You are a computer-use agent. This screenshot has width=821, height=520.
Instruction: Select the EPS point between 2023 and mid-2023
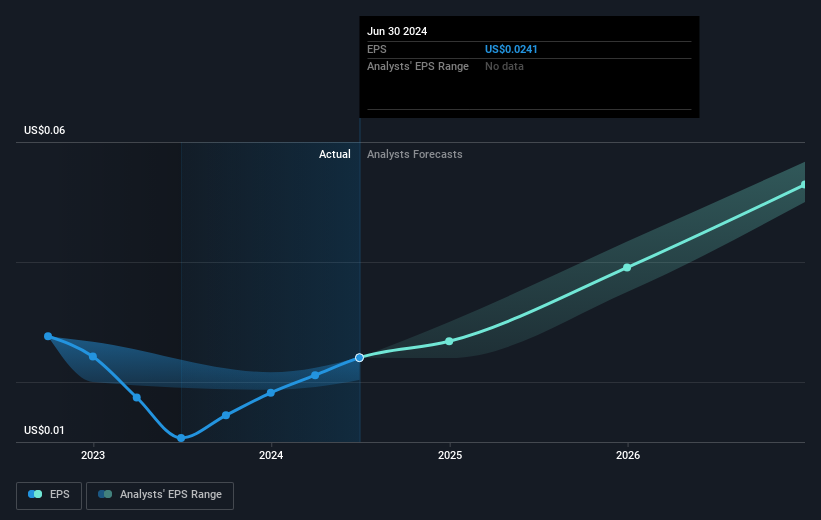pos(137,397)
